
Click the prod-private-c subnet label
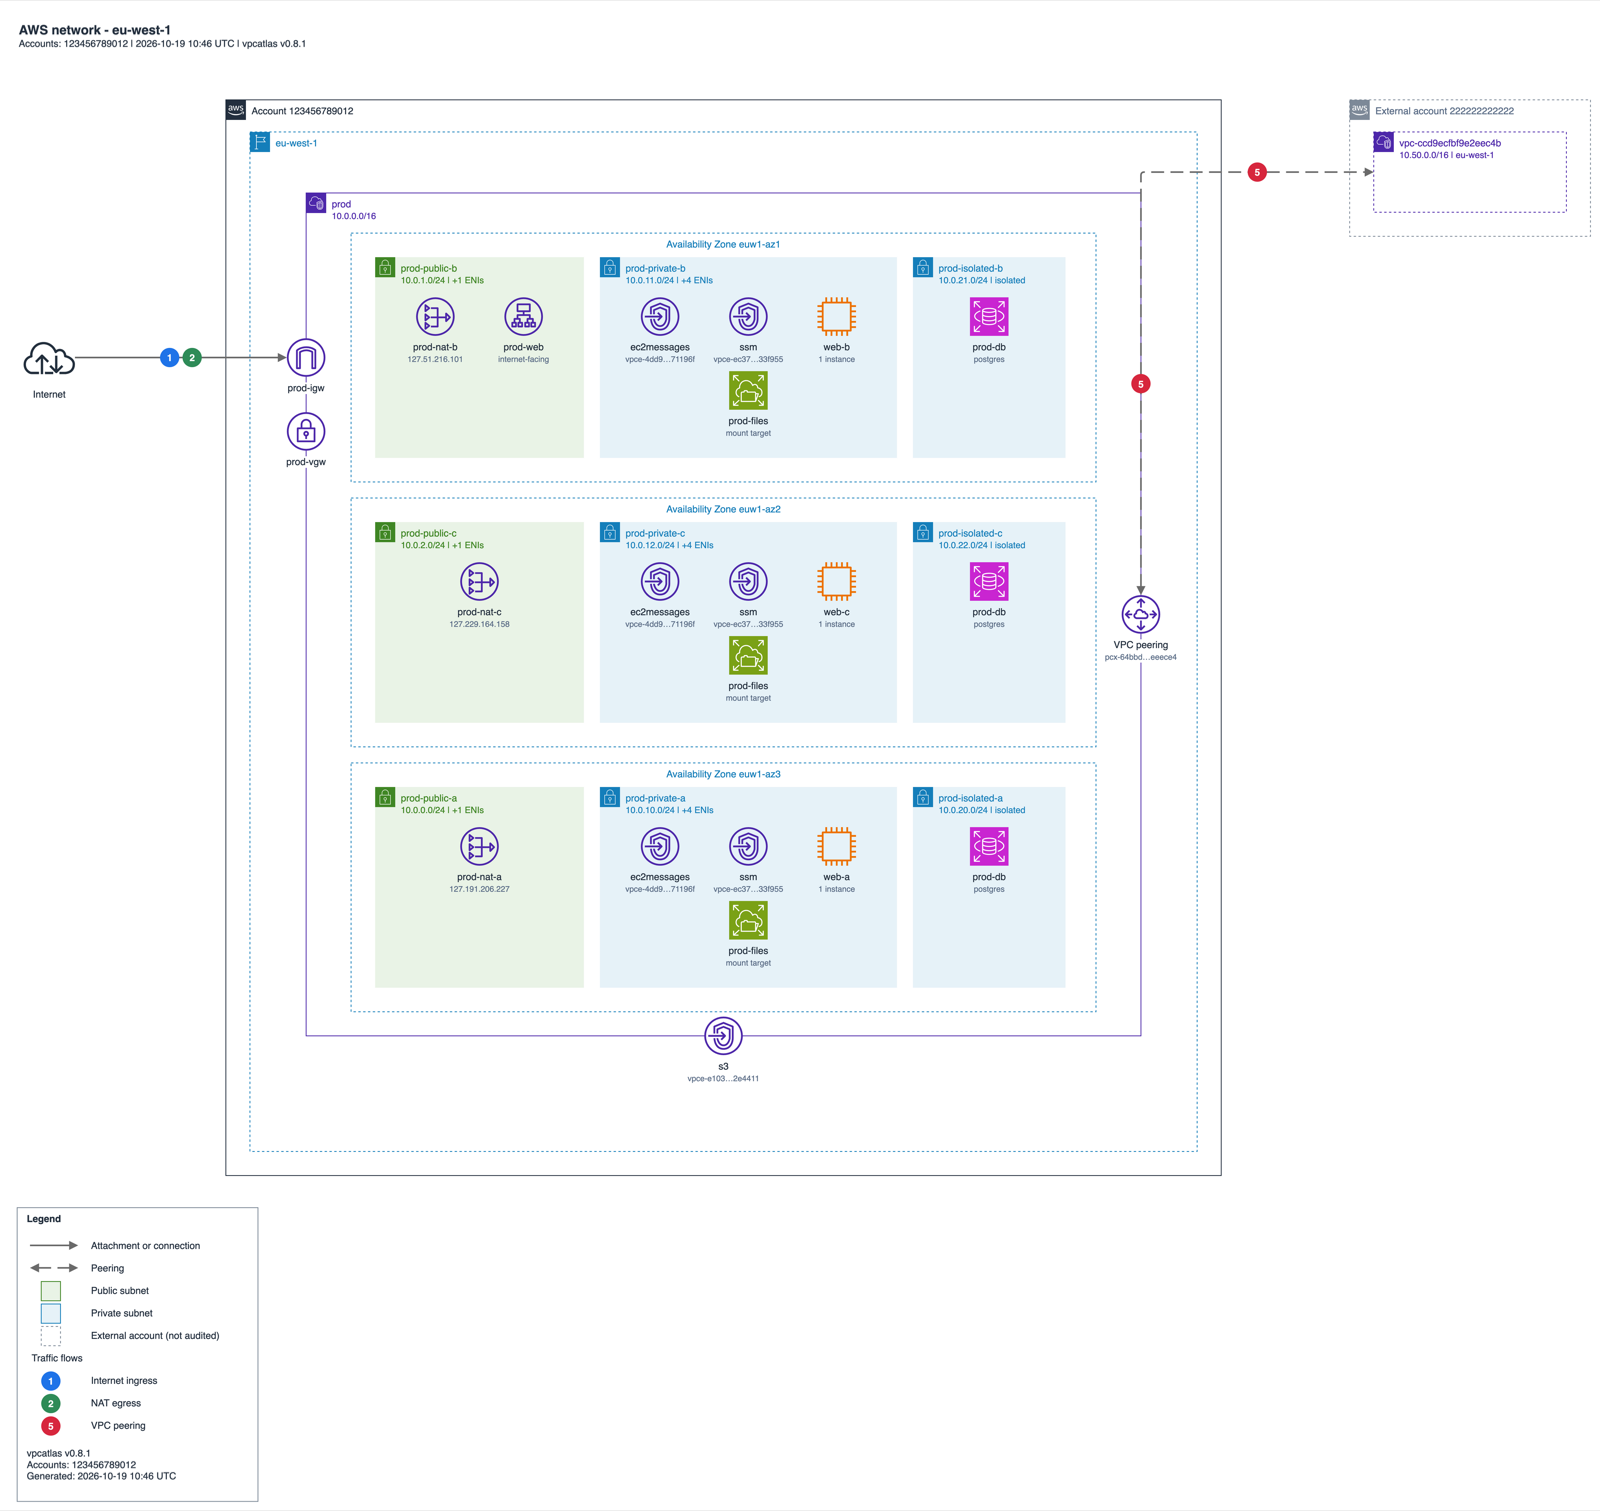(x=655, y=533)
